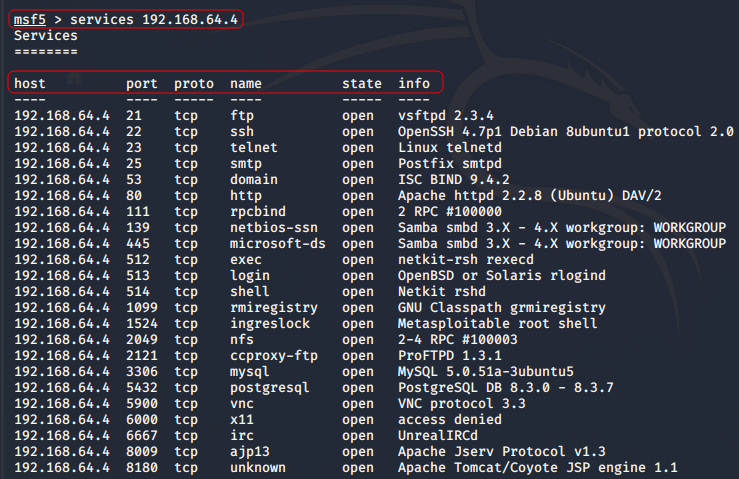Click the 'netbios-ssn' service name
The image size is (739, 479).
274,228
